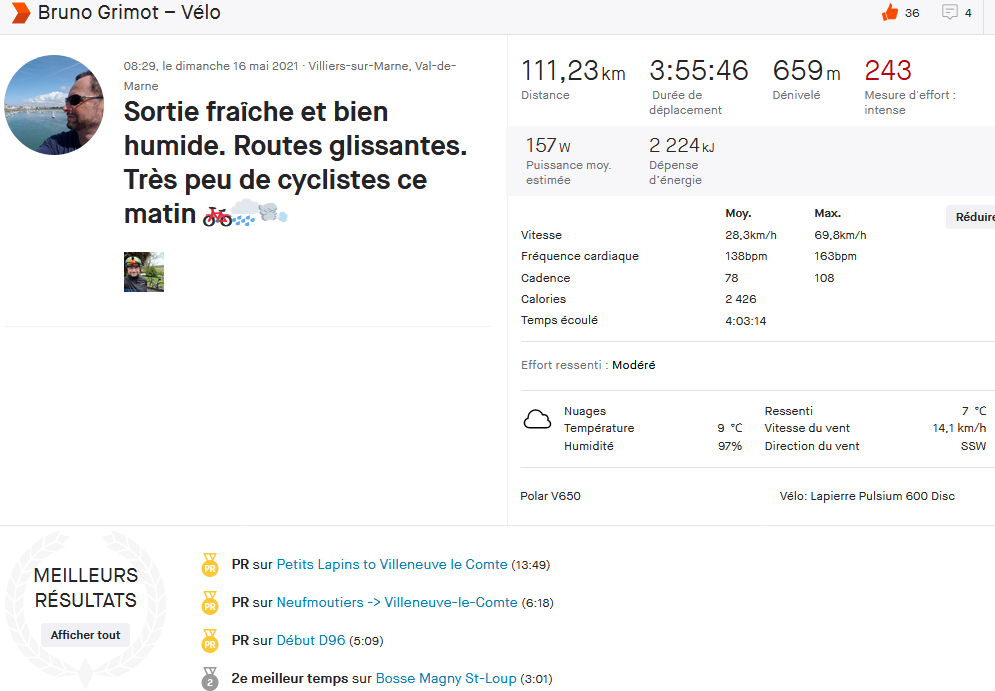
Task: Click the silver medal beside Bosse Magny St-Loup
Action: [210, 679]
